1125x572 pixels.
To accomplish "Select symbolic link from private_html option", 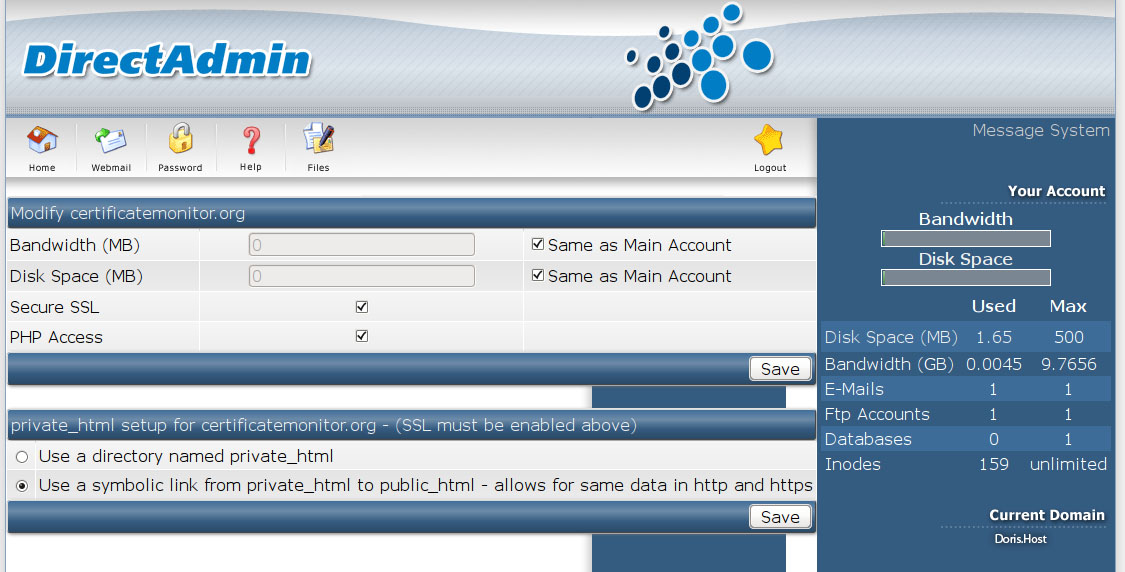I will (22, 486).
